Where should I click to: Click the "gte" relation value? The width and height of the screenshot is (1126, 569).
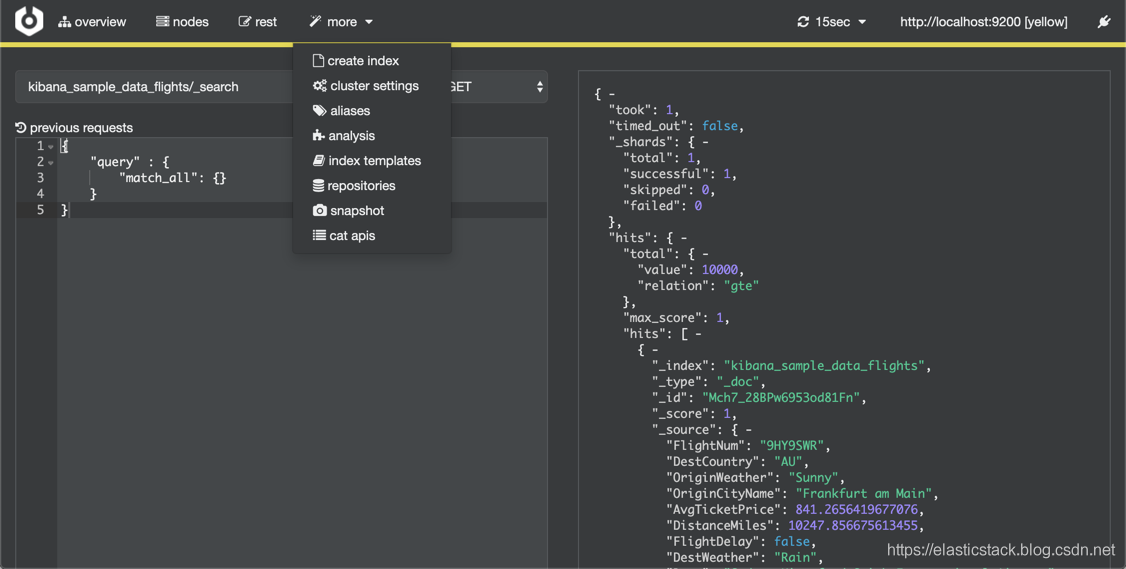pyautogui.click(x=741, y=285)
